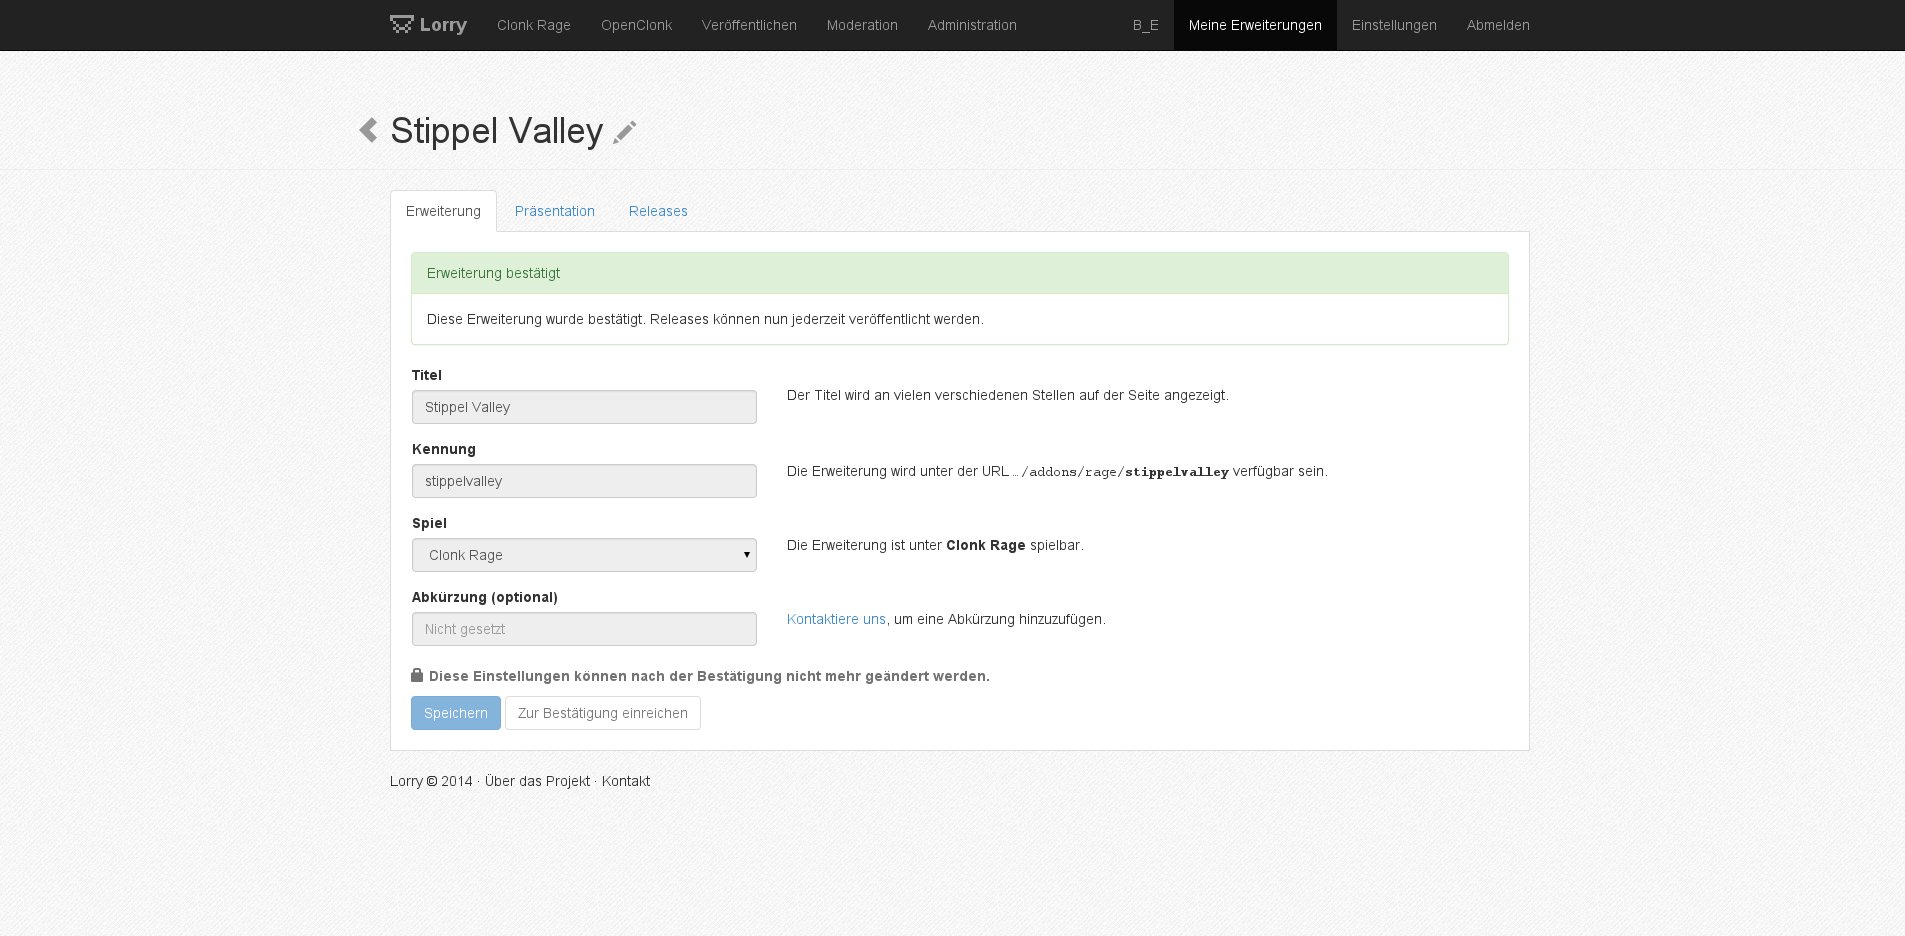Click the back arrow beside Stippel Valley
Screen dimensions: 1905x936
point(368,130)
